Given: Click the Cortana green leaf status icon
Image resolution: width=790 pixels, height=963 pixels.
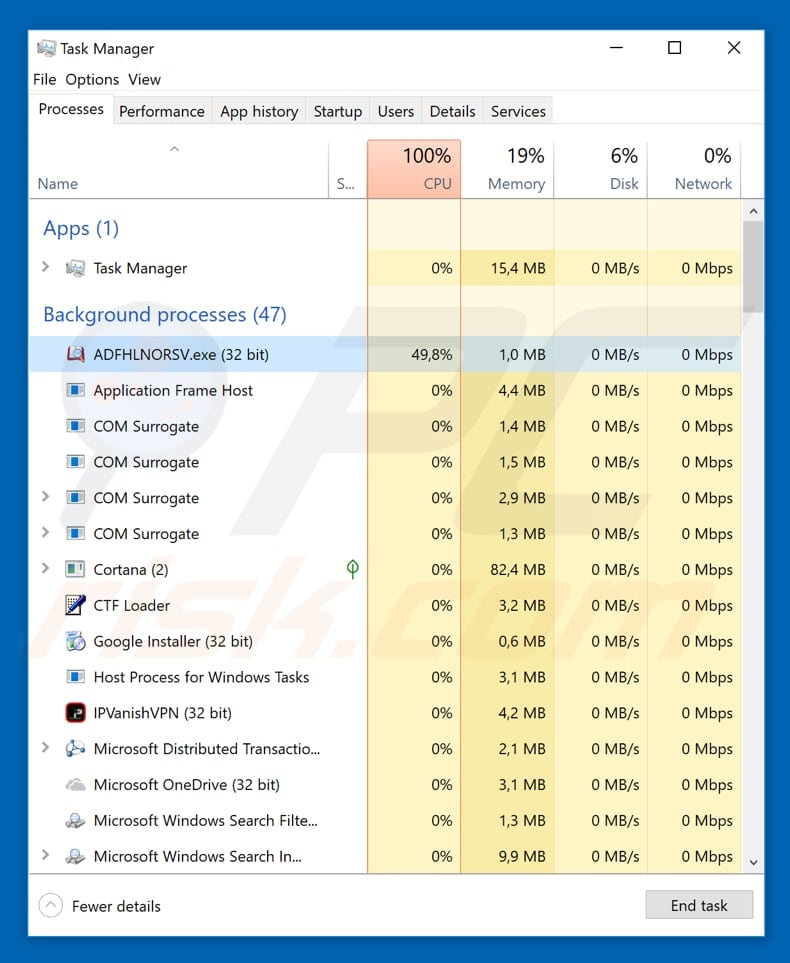Looking at the screenshot, I should tap(353, 569).
